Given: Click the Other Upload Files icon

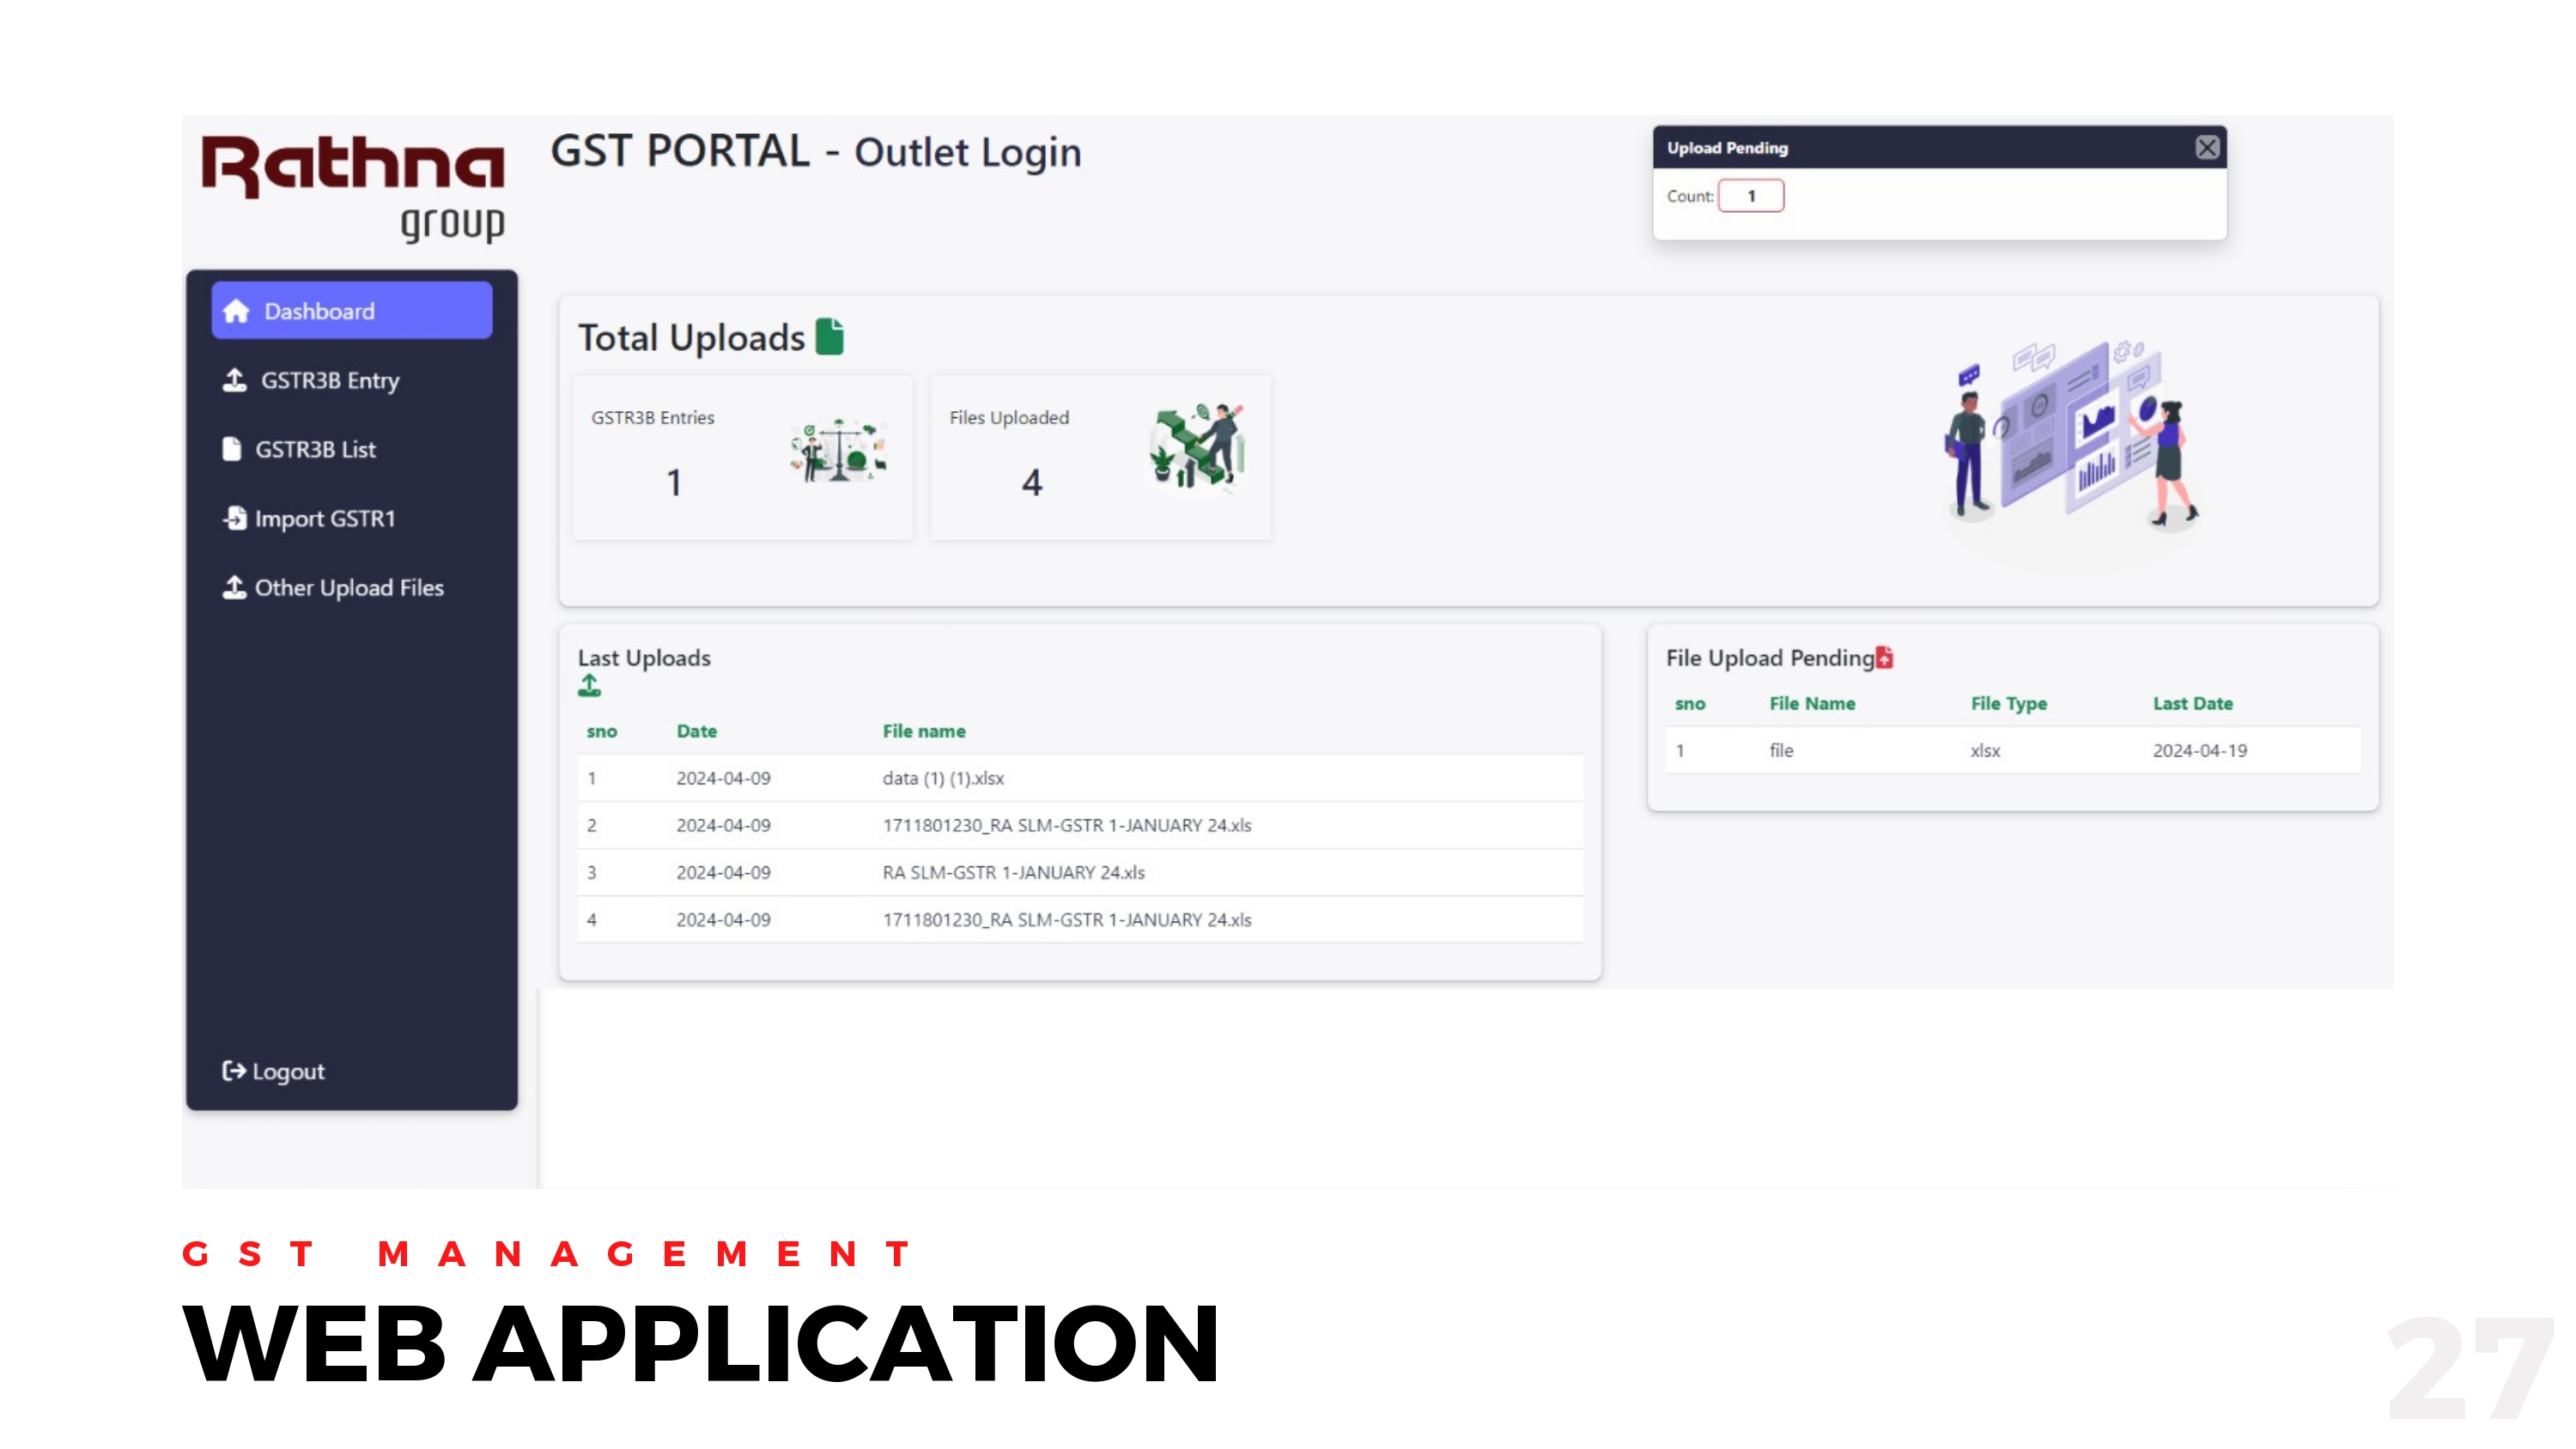Looking at the screenshot, I should (x=234, y=587).
